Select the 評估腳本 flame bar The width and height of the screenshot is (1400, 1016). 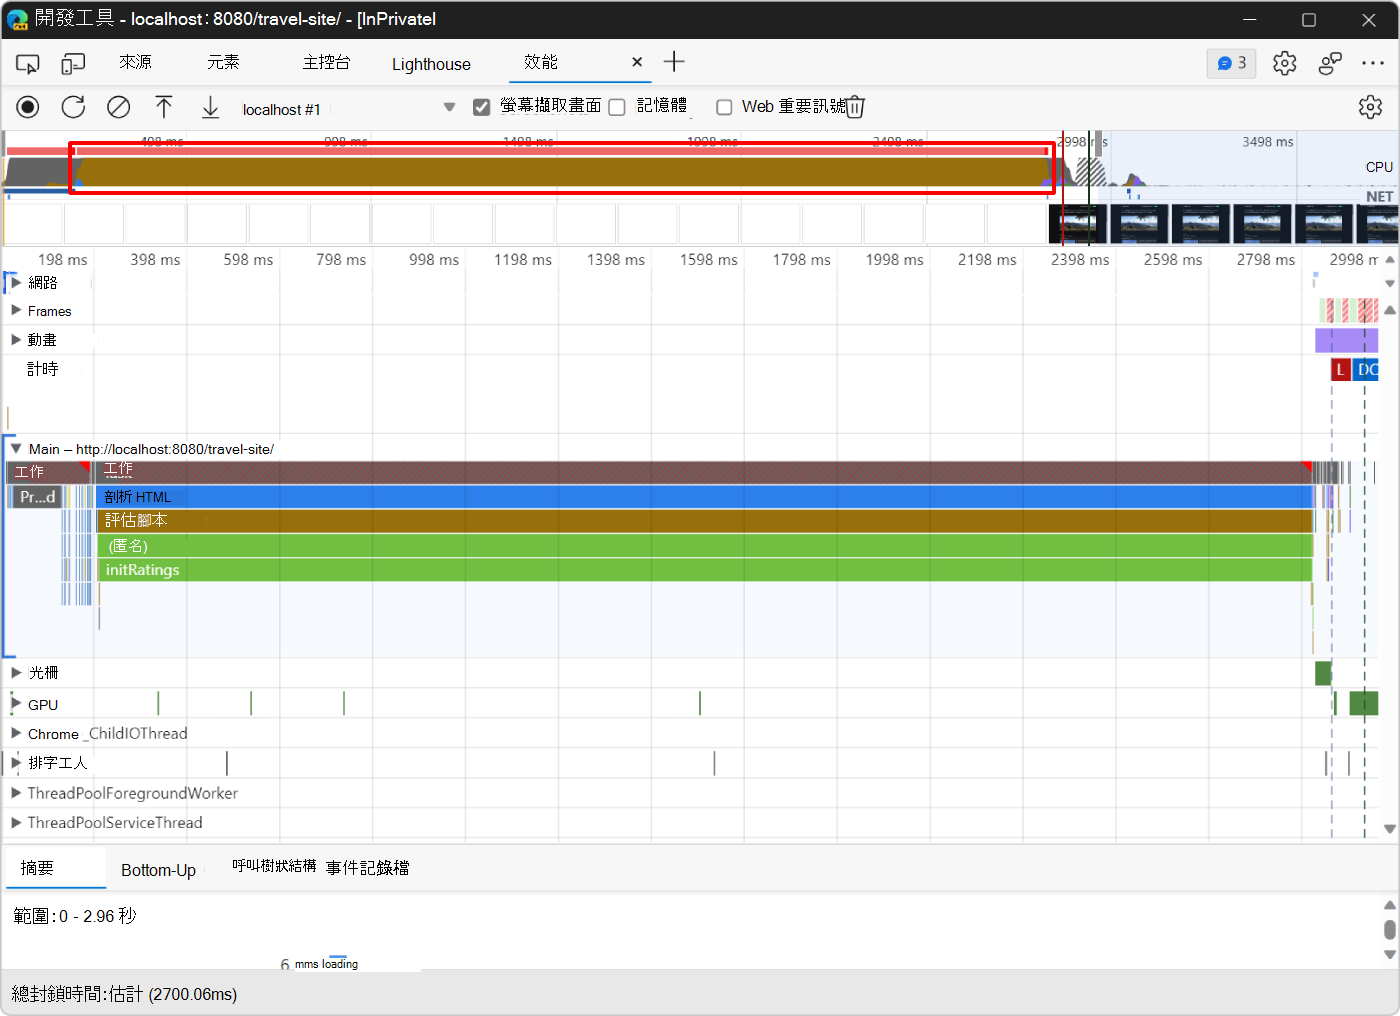click(705, 521)
